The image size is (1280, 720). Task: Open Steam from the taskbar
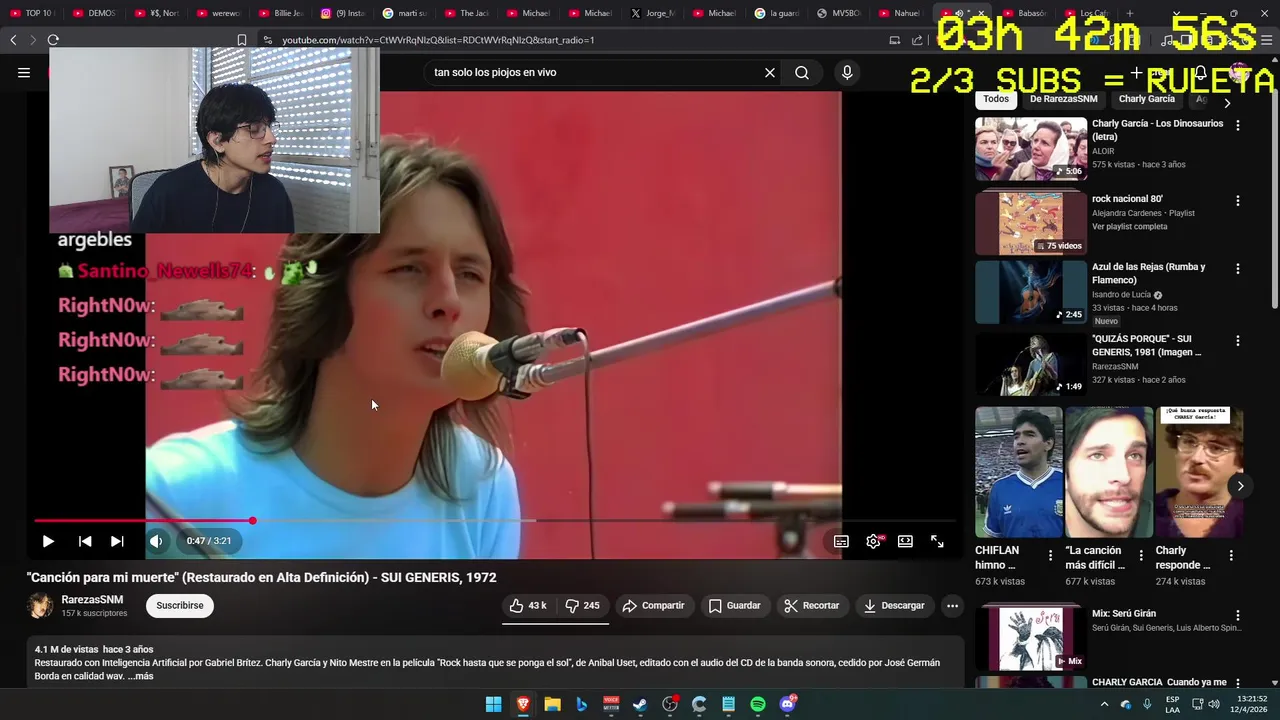pyautogui.click(x=640, y=705)
